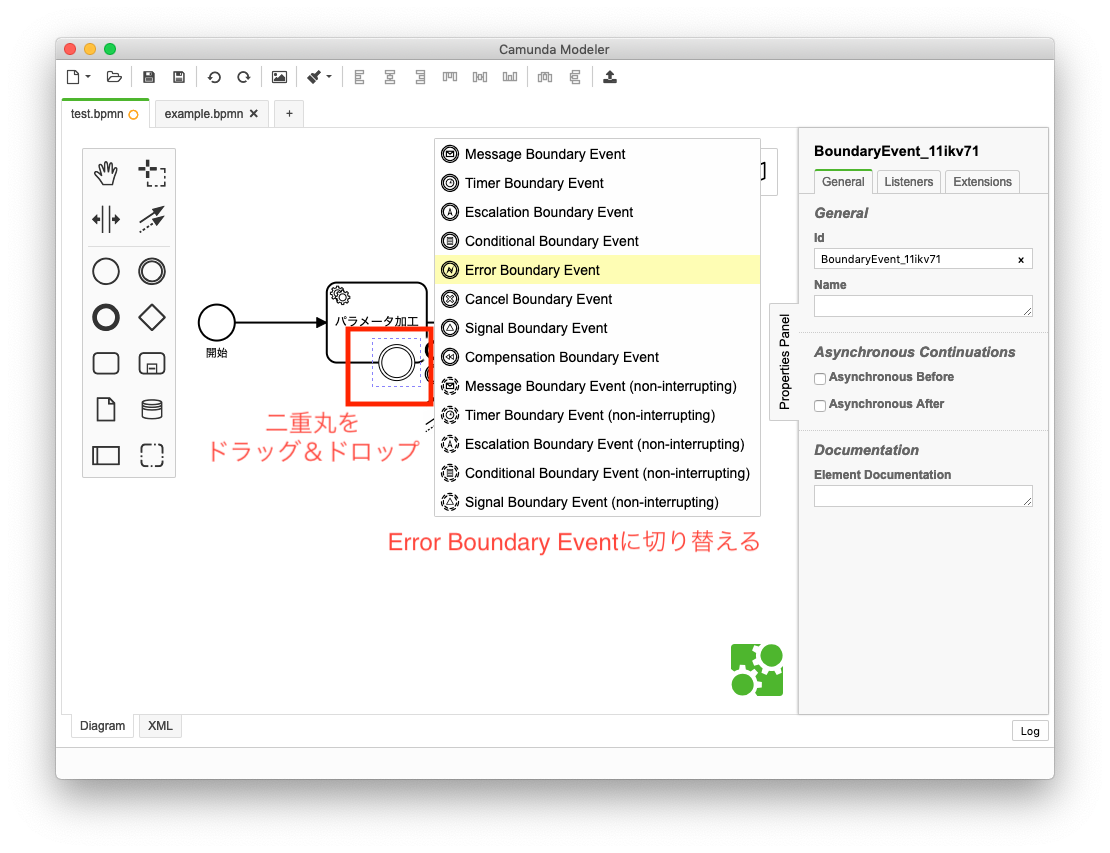This screenshot has height=853, width=1110.
Task: Choose Escalation Boundary Event (non-interrupting)
Action: 597,445
